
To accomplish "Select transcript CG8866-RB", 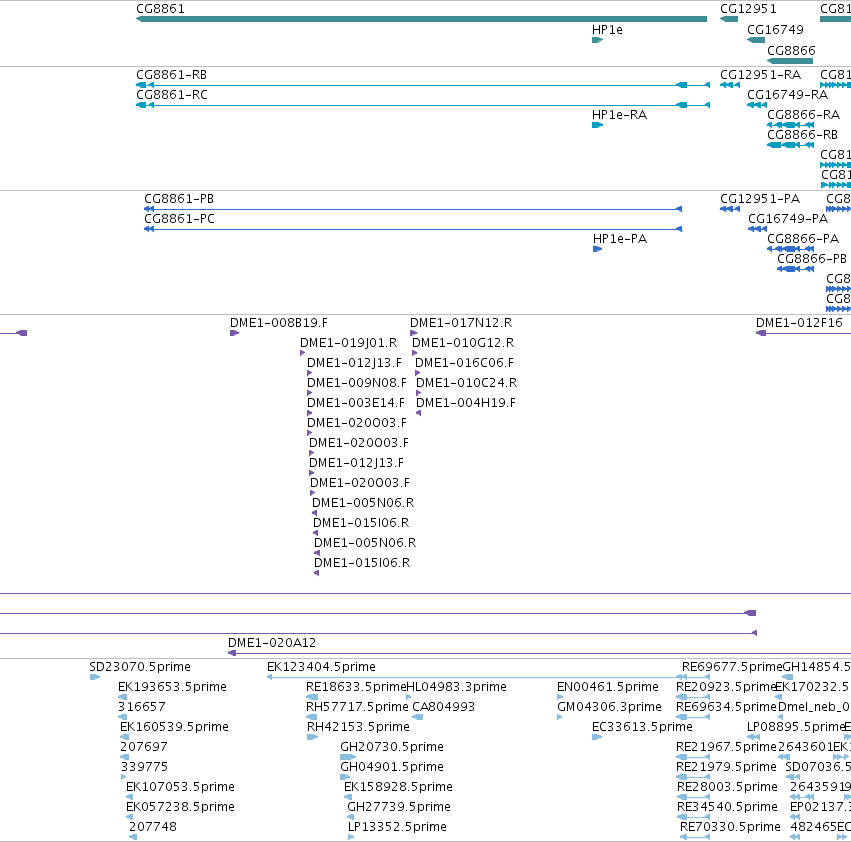I will (x=802, y=135).
